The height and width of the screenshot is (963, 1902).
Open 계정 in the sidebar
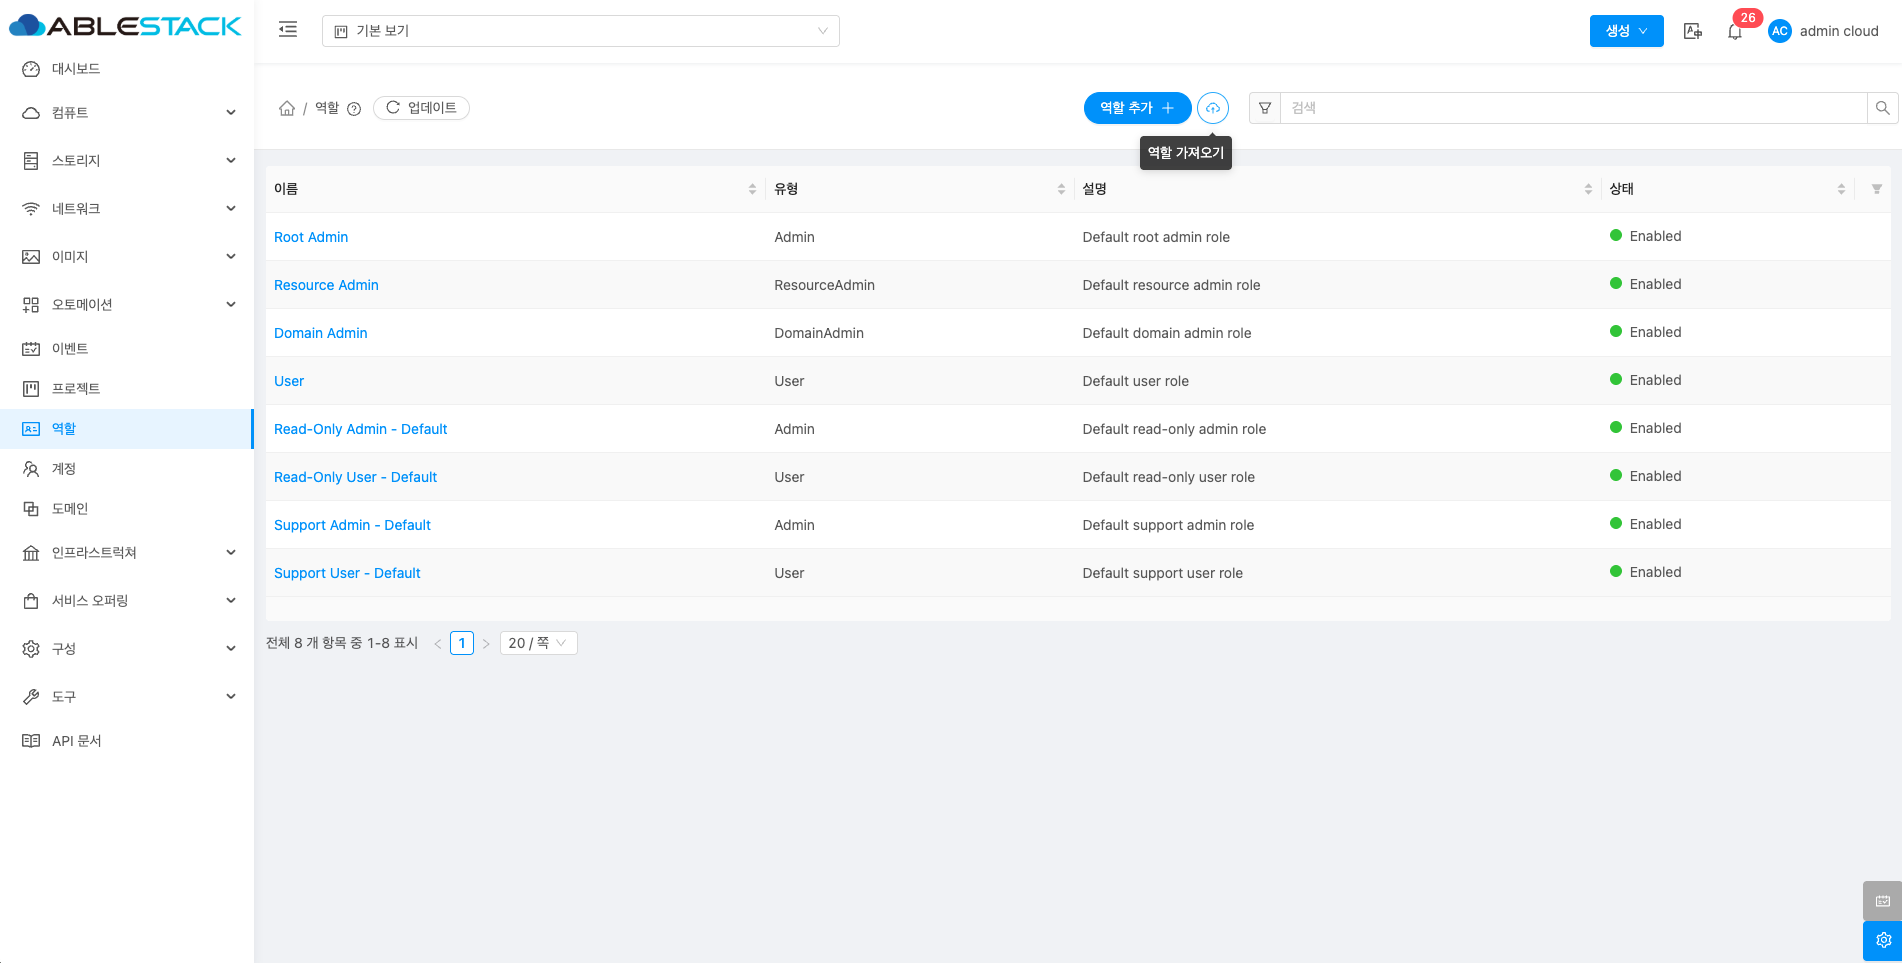(64, 469)
